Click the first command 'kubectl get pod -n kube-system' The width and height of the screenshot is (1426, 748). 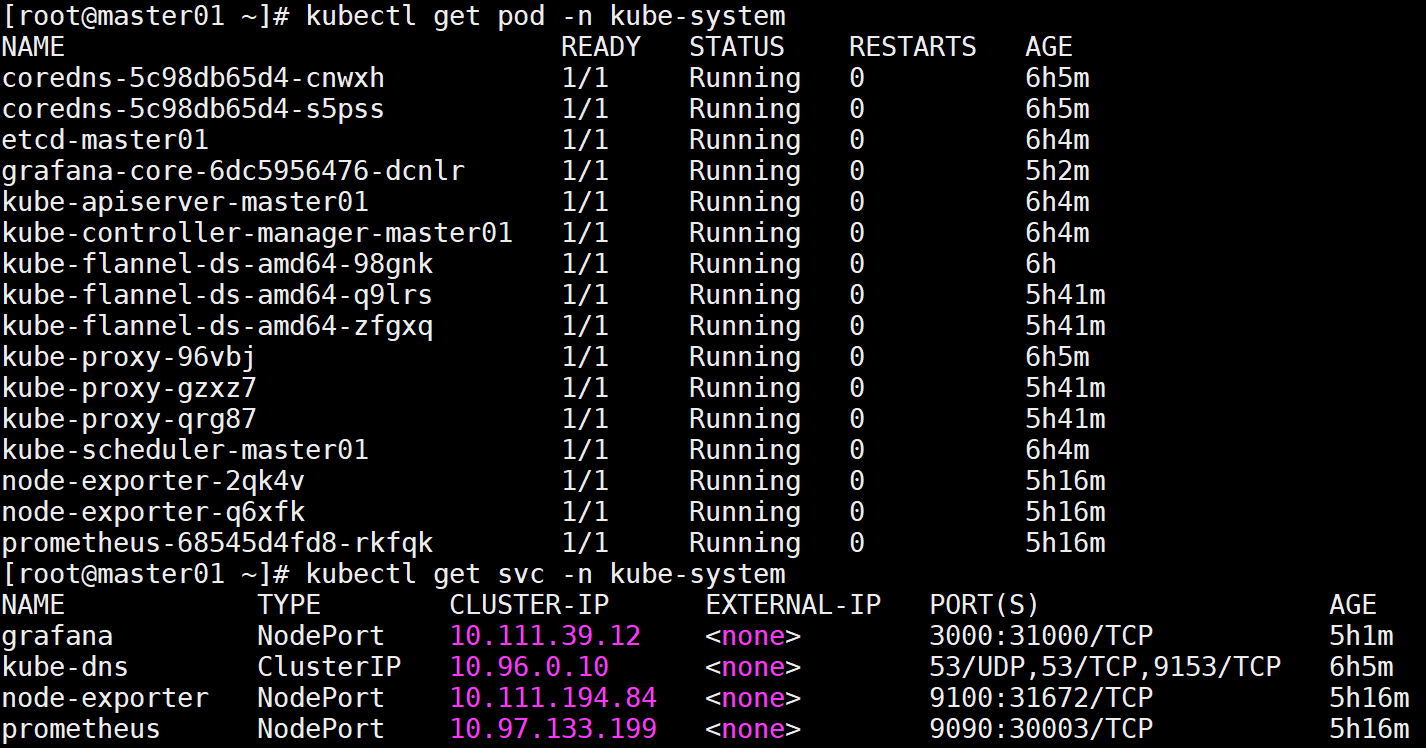point(545,16)
